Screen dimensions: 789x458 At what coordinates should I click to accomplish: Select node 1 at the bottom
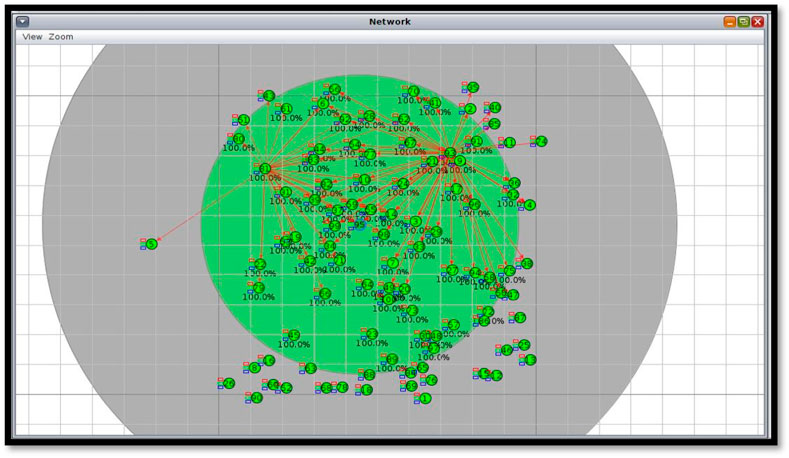425,398
